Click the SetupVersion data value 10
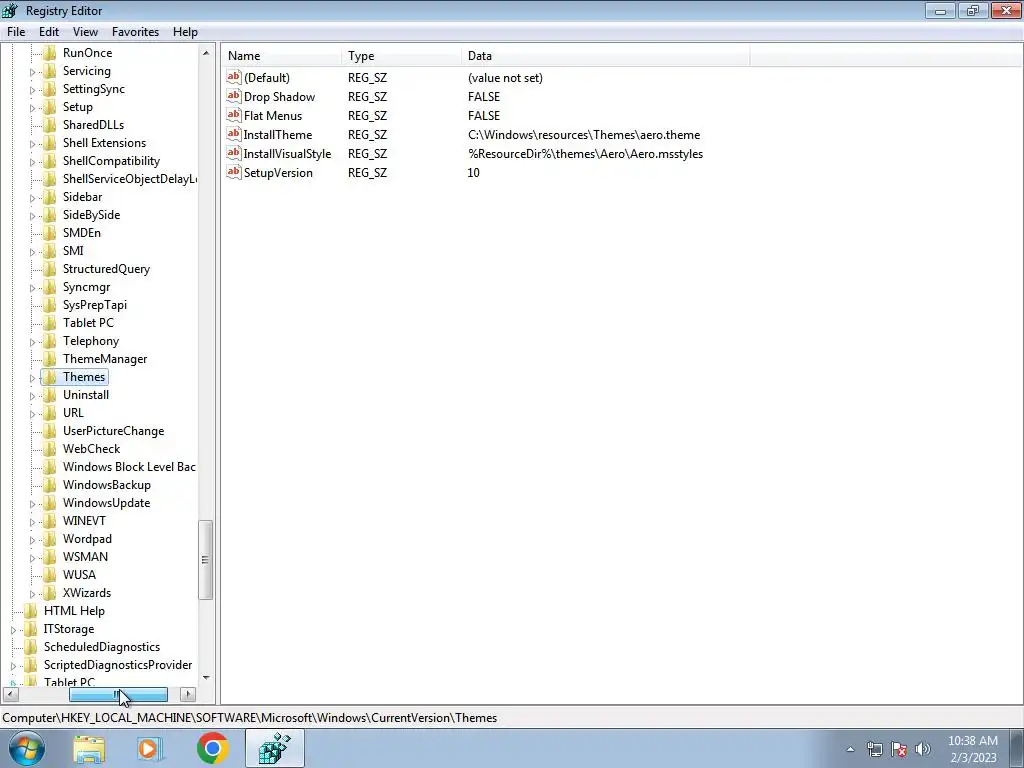This screenshot has width=1024, height=768. click(473, 172)
